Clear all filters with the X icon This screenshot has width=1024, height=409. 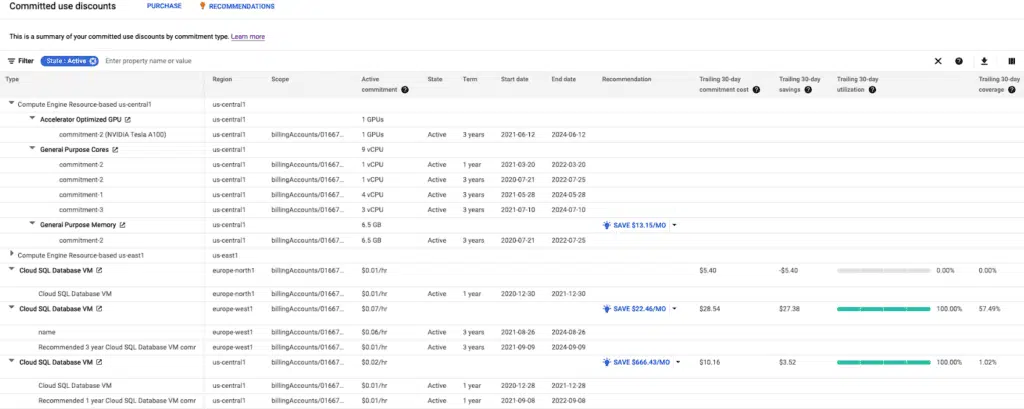pyautogui.click(x=938, y=61)
